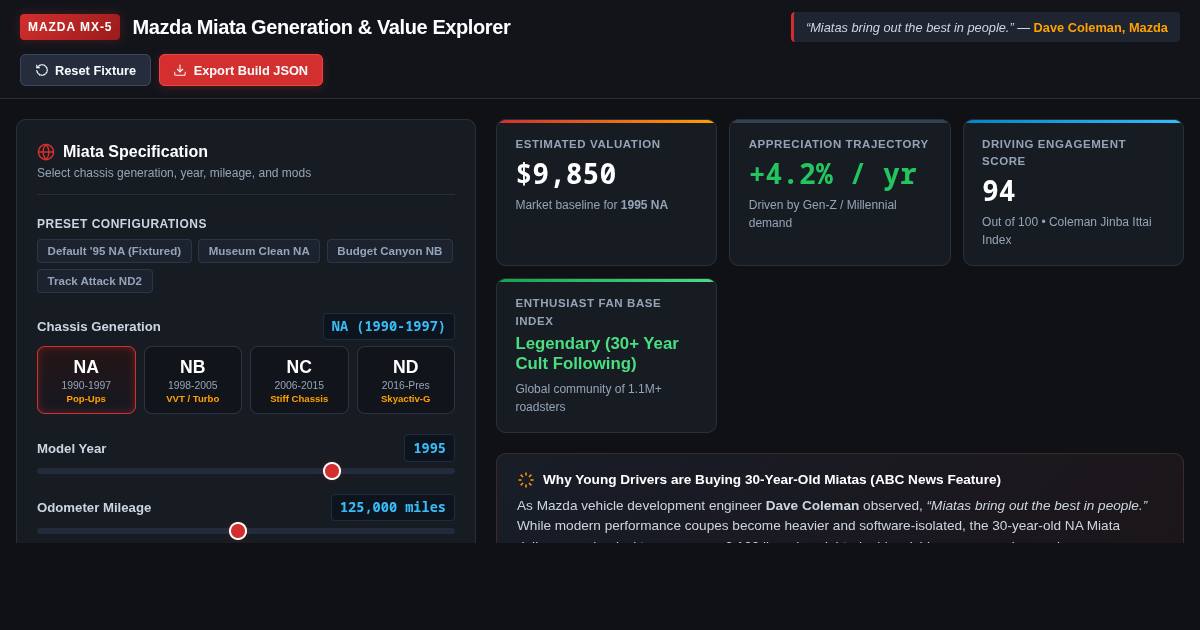Click the Mazda Miata Generation & Value Explorer title

pyautogui.click(x=321, y=27)
